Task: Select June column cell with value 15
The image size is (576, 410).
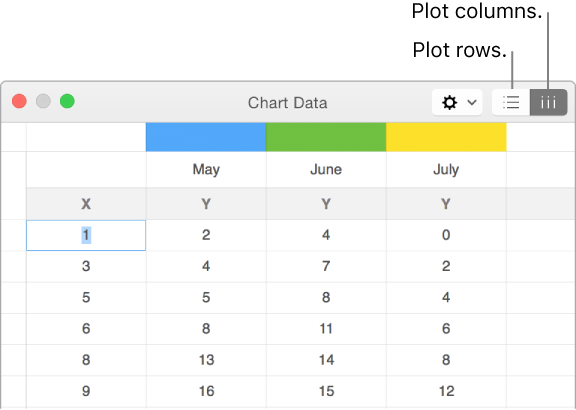Action: (x=326, y=391)
